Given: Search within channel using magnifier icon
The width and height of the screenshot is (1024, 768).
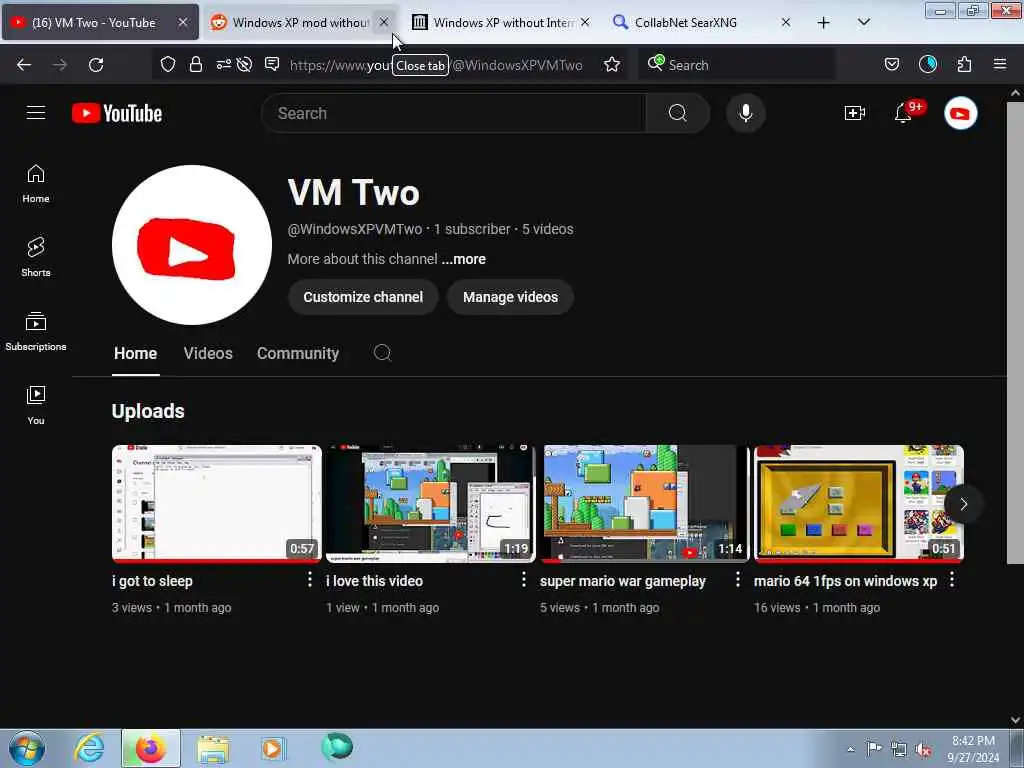Looking at the screenshot, I should point(382,353).
